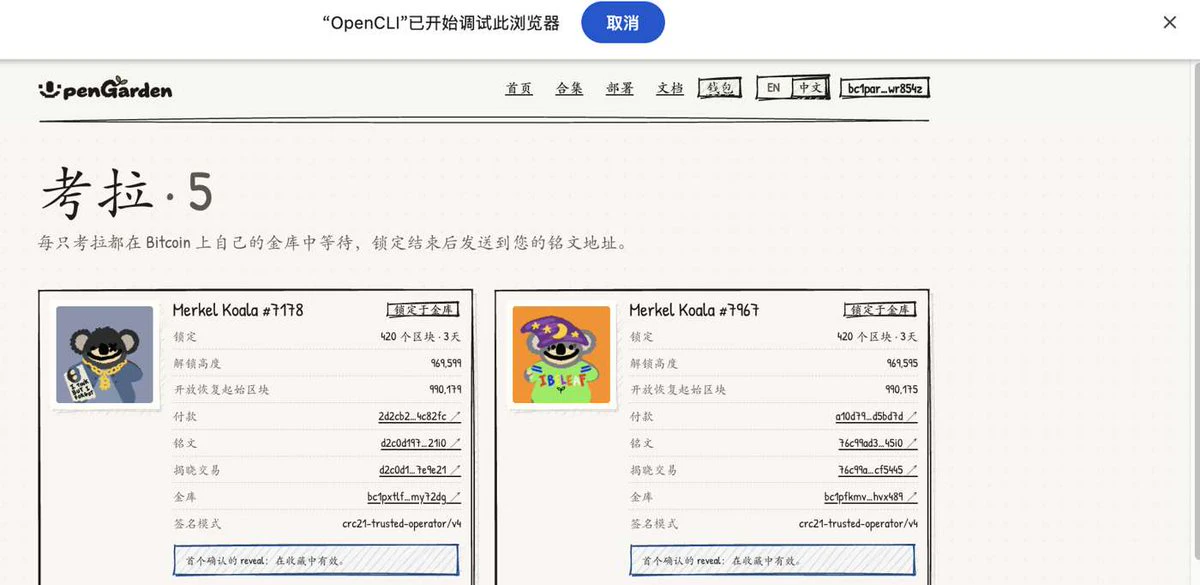Image resolution: width=1200 pixels, height=585 pixels.
Task: Select the title Merkel Koala #7967
Action: point(694,310)
